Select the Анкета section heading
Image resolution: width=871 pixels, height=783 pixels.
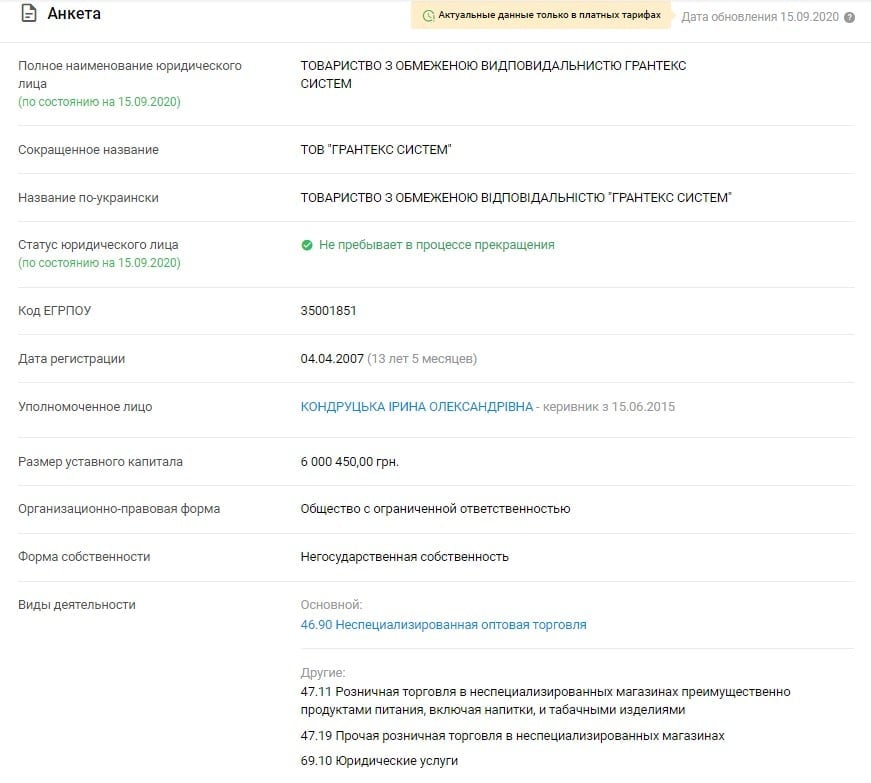[74, 15]
